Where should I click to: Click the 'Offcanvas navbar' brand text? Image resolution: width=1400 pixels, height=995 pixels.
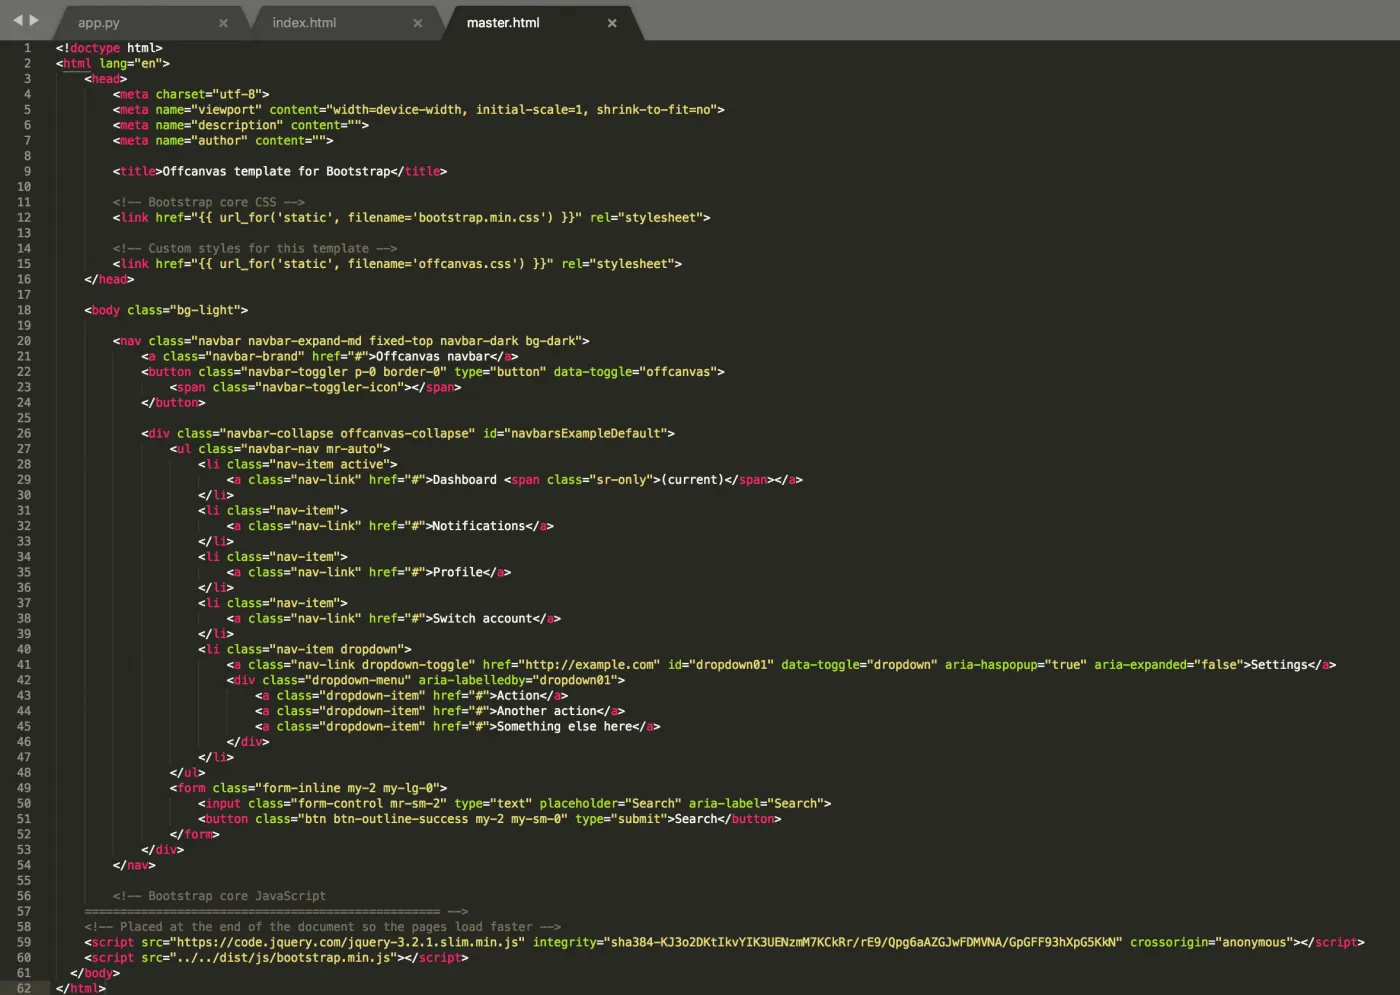click(433, 356)
